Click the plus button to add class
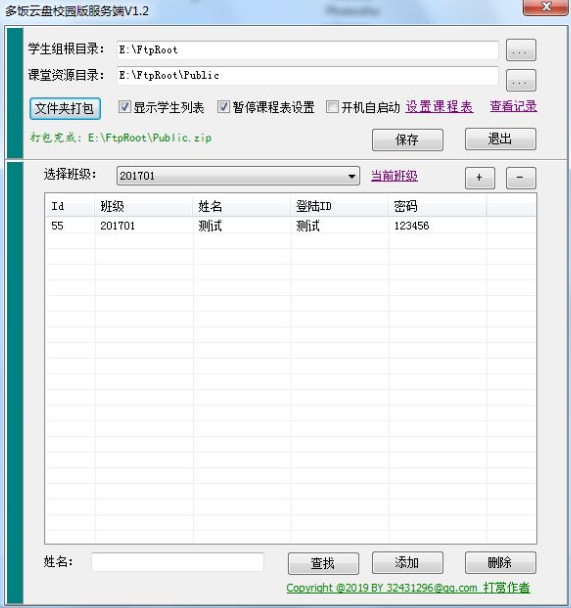Image resolution: width=571 pixels, height=608 pixels. [480, 178]
